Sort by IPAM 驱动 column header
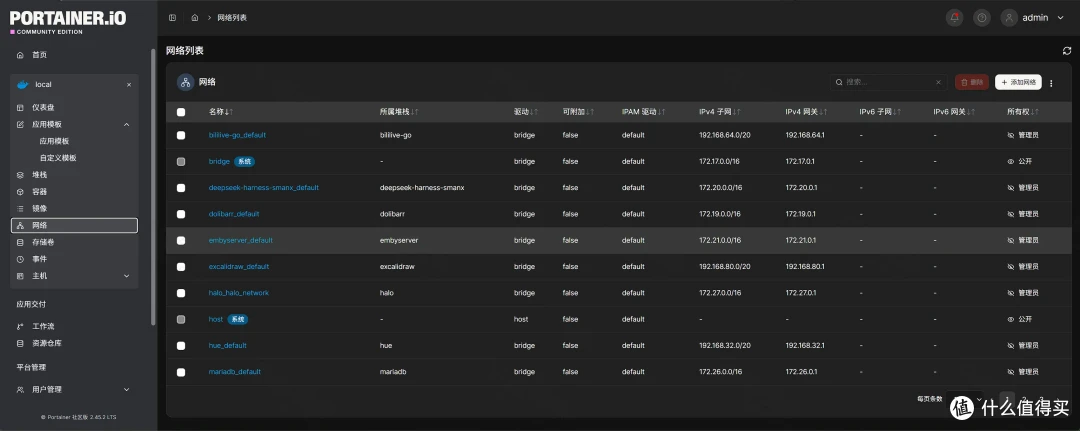 click(x=643, y=112)
